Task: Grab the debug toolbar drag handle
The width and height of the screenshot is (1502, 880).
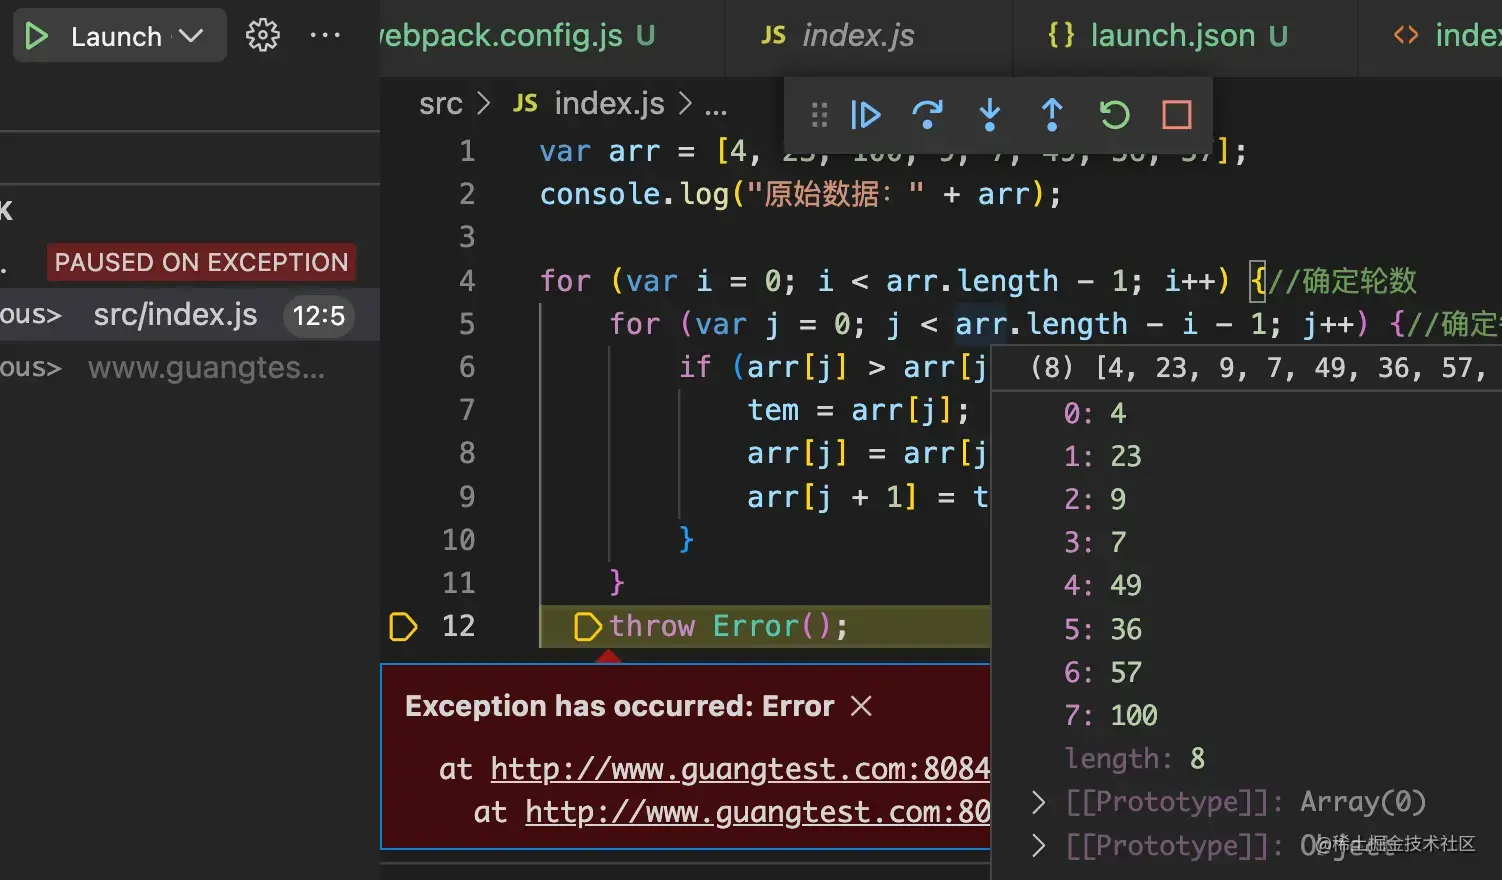Action: coord(820,115)
